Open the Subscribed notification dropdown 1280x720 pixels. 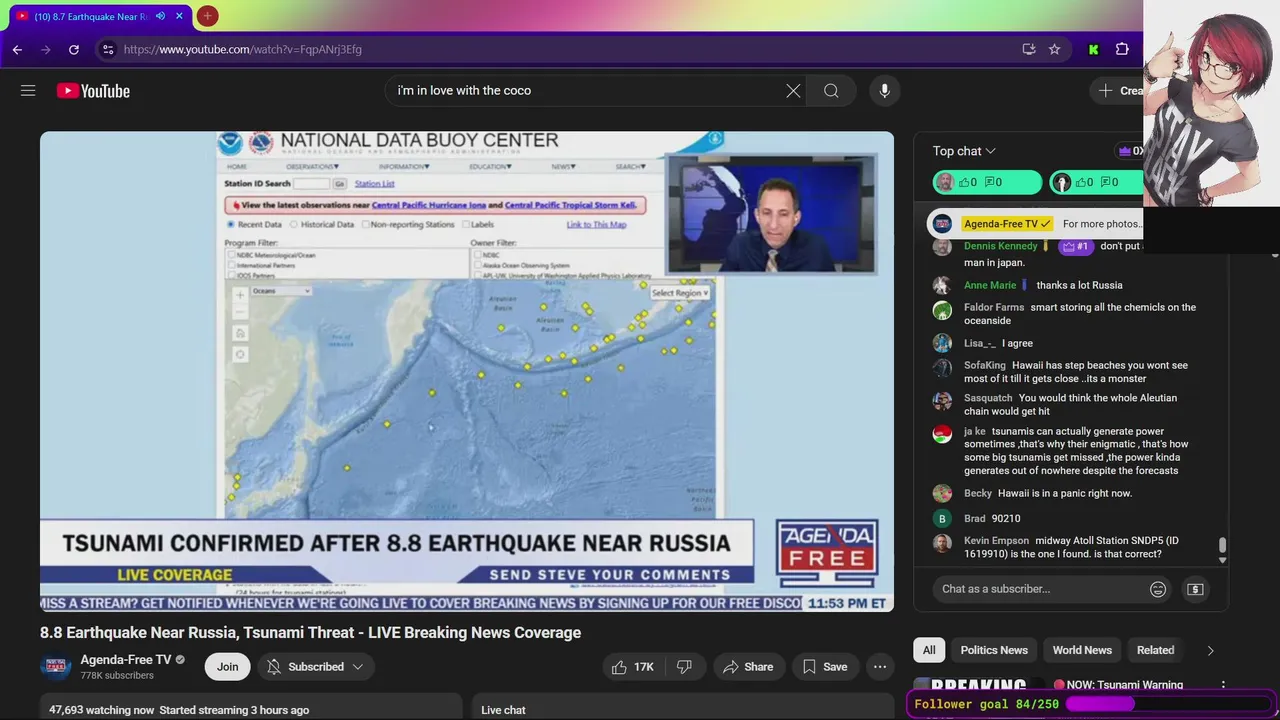(x=316, y=667)
